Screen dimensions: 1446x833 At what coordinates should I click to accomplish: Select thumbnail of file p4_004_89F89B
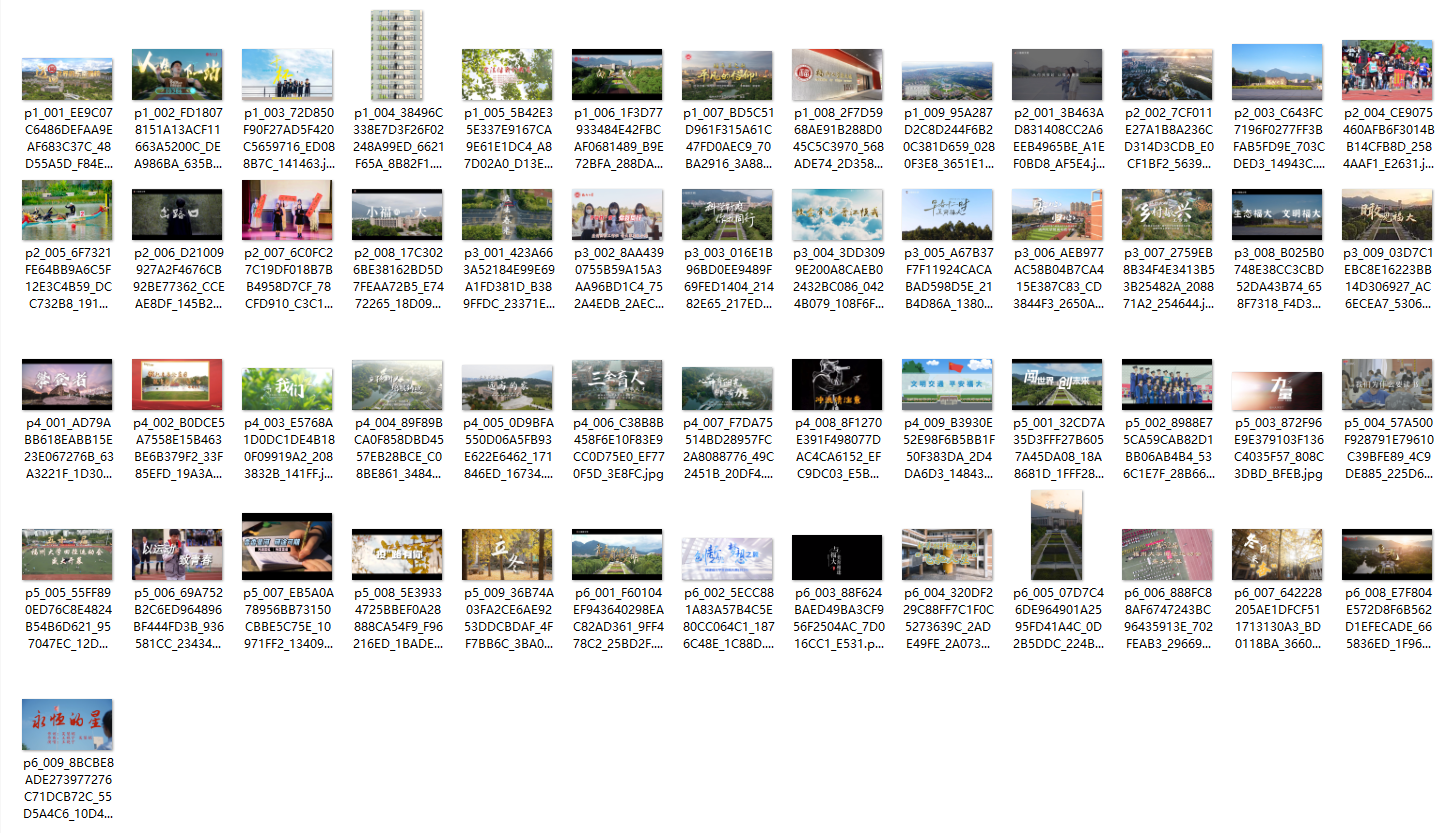tap(397, 385)
